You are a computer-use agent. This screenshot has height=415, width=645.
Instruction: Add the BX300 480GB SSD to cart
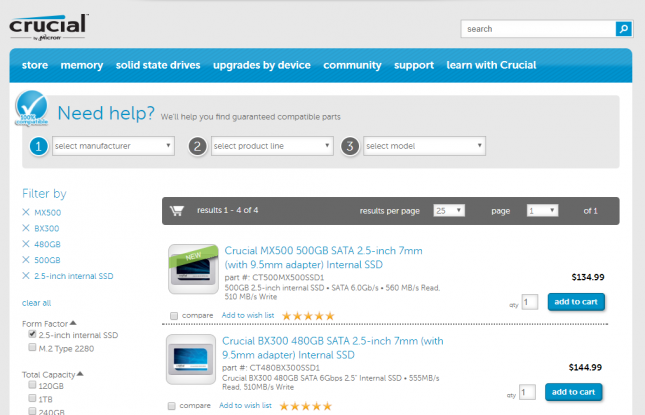click(x=573, y=392)
